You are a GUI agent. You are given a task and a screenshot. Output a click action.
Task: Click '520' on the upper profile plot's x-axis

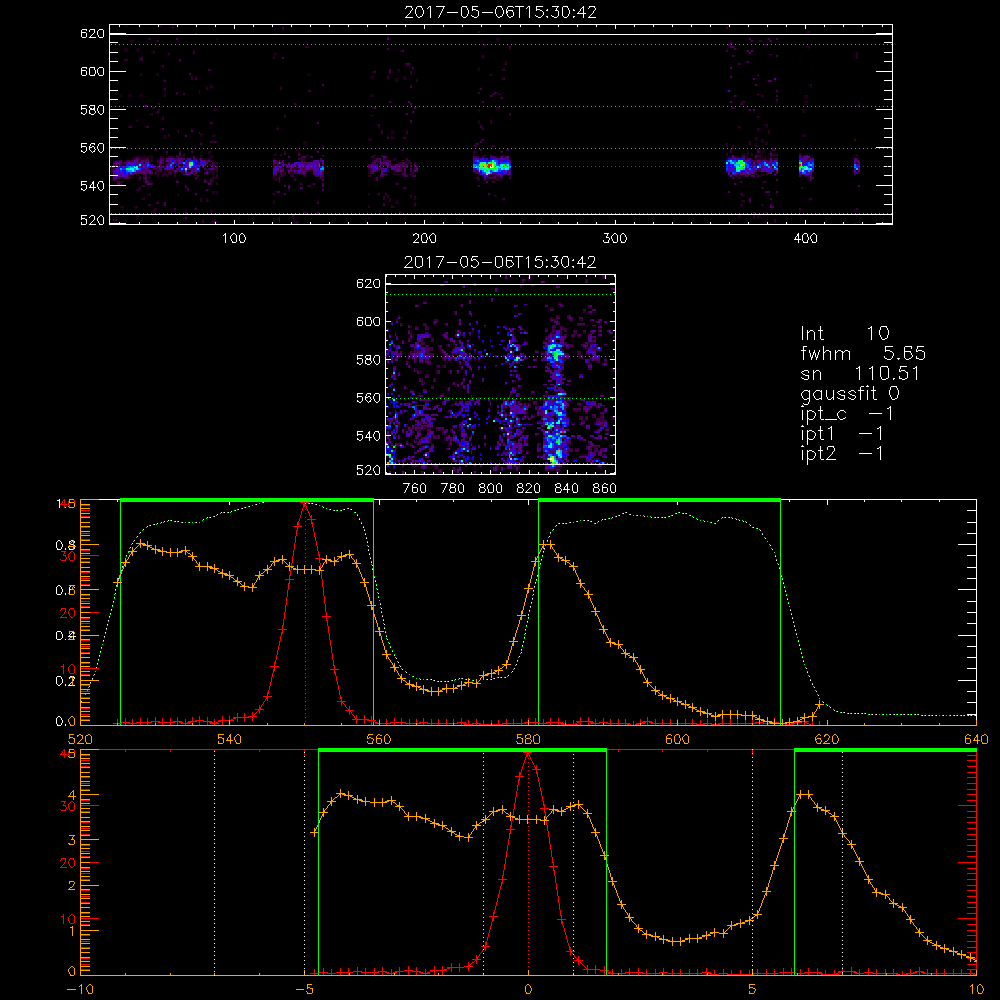(x=80, y=740)
